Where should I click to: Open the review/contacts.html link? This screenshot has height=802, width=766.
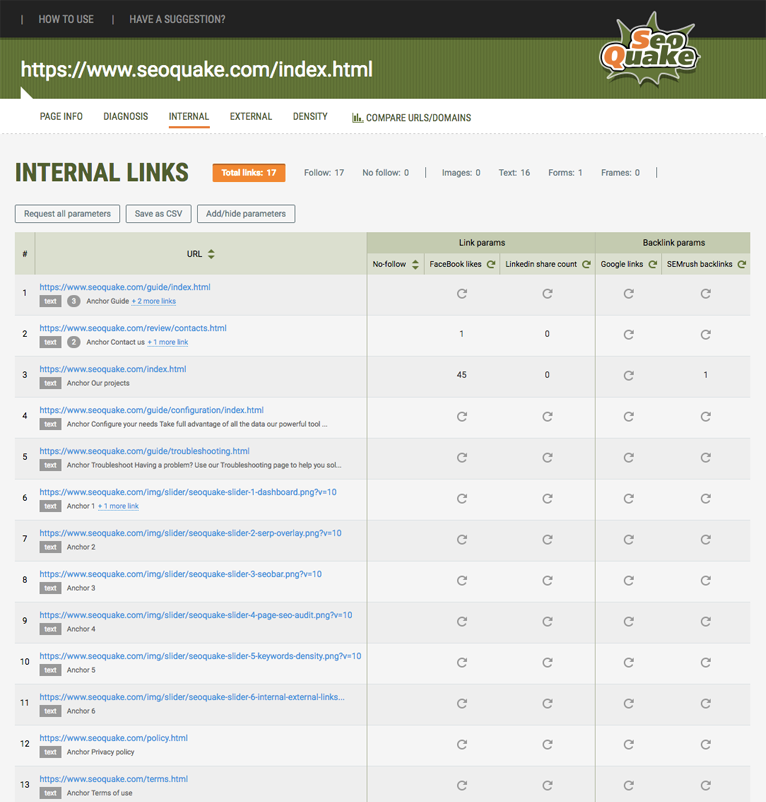click(x=133, y=328)
